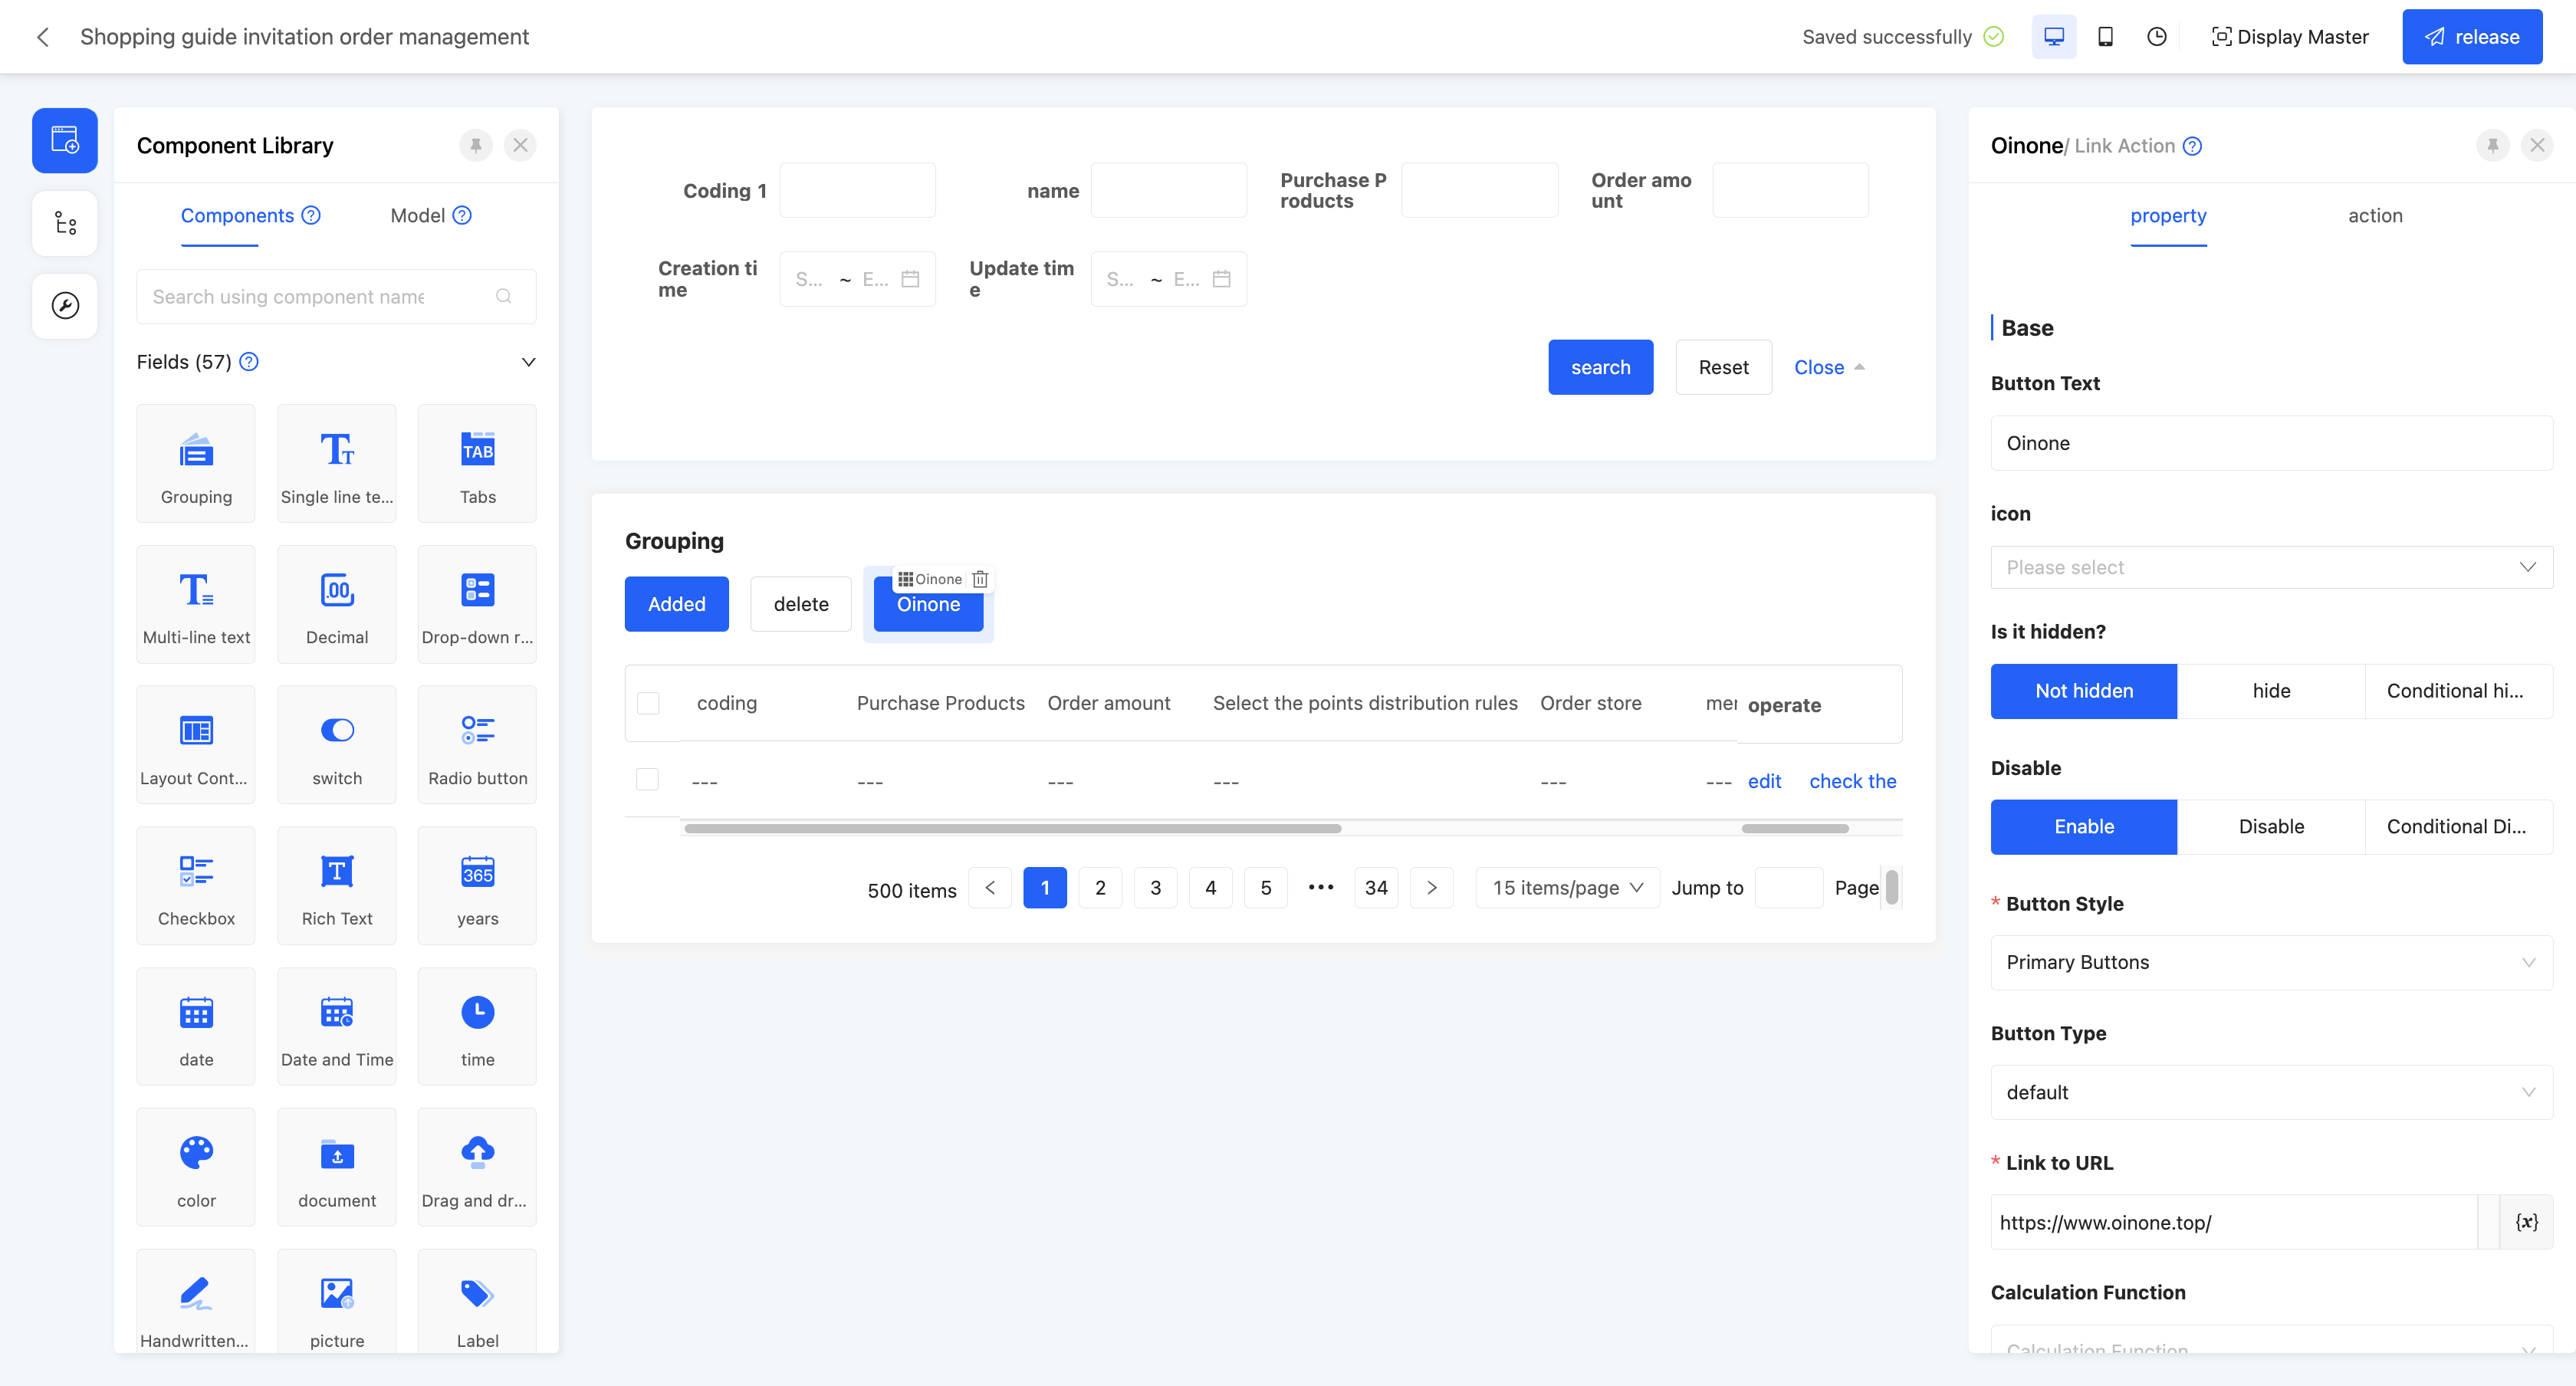Switch to the Model tab
Viewport: 2576px width, 1386px height.
pyautogui.click(x=418, y=216)
